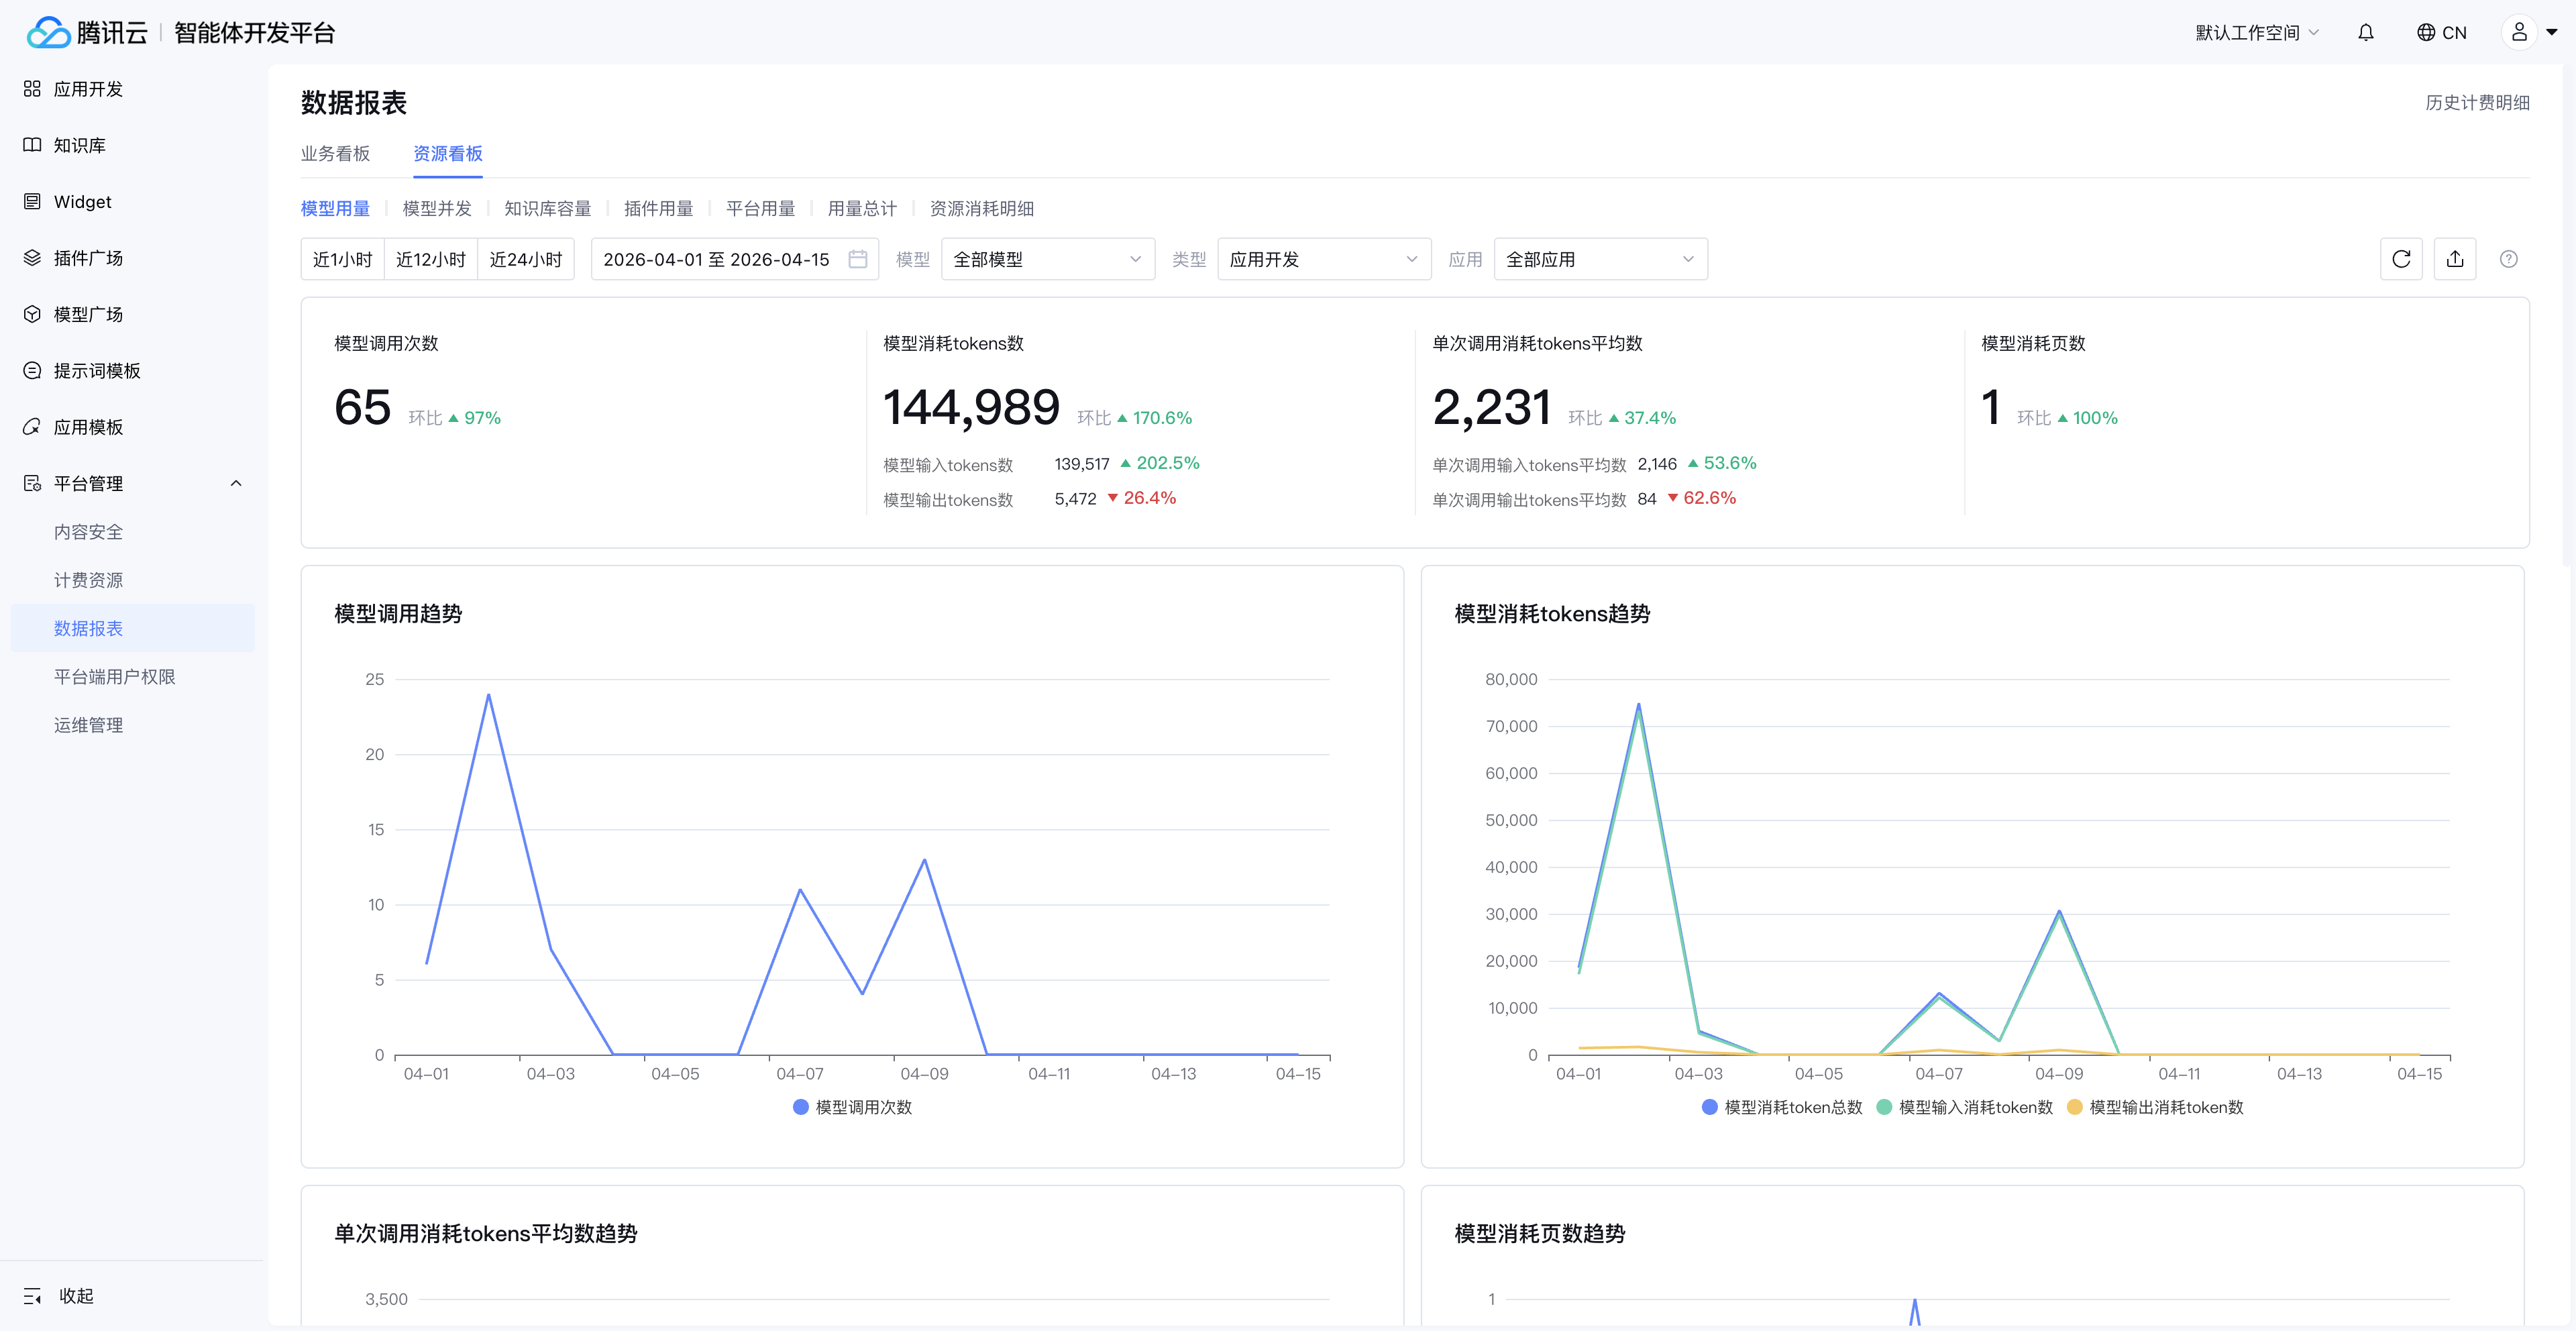
Task: Open the notification bell
Action: (2365, 33)
